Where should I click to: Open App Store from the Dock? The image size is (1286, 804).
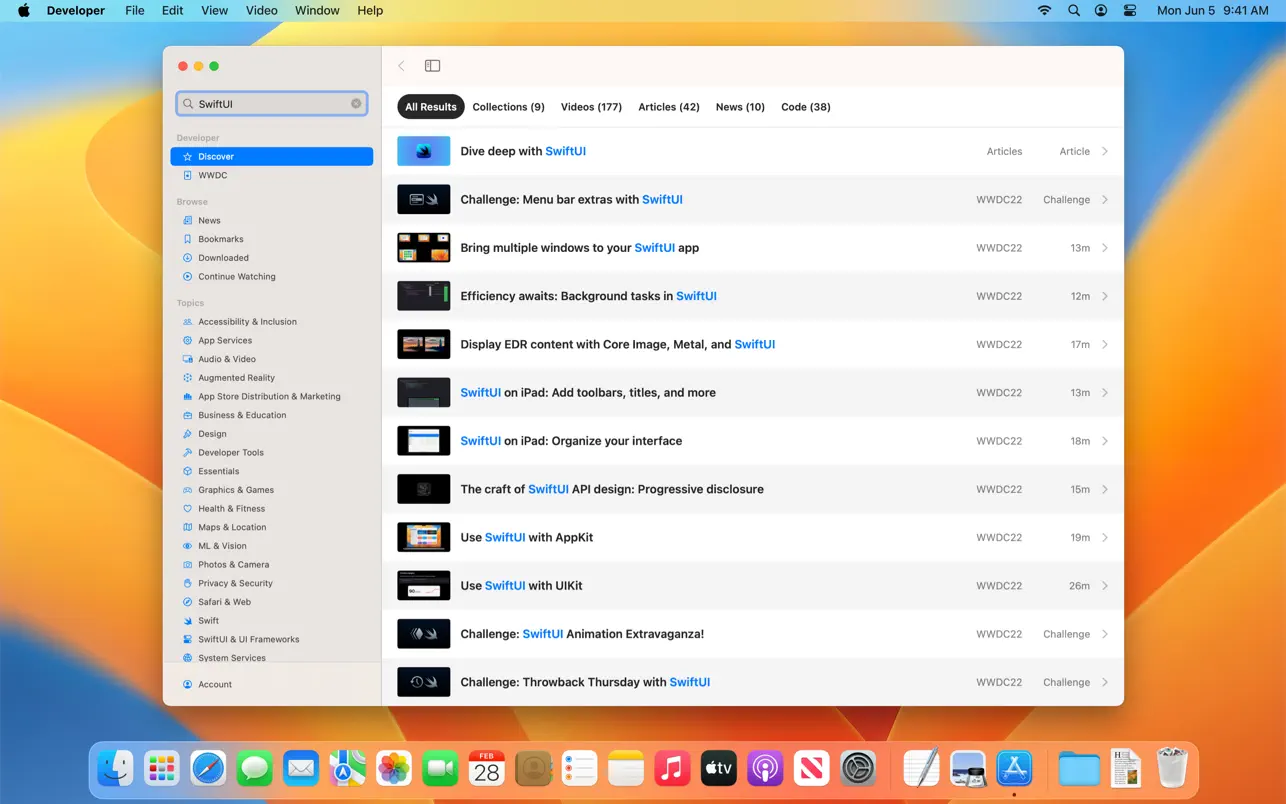[x=1014, y=769]
